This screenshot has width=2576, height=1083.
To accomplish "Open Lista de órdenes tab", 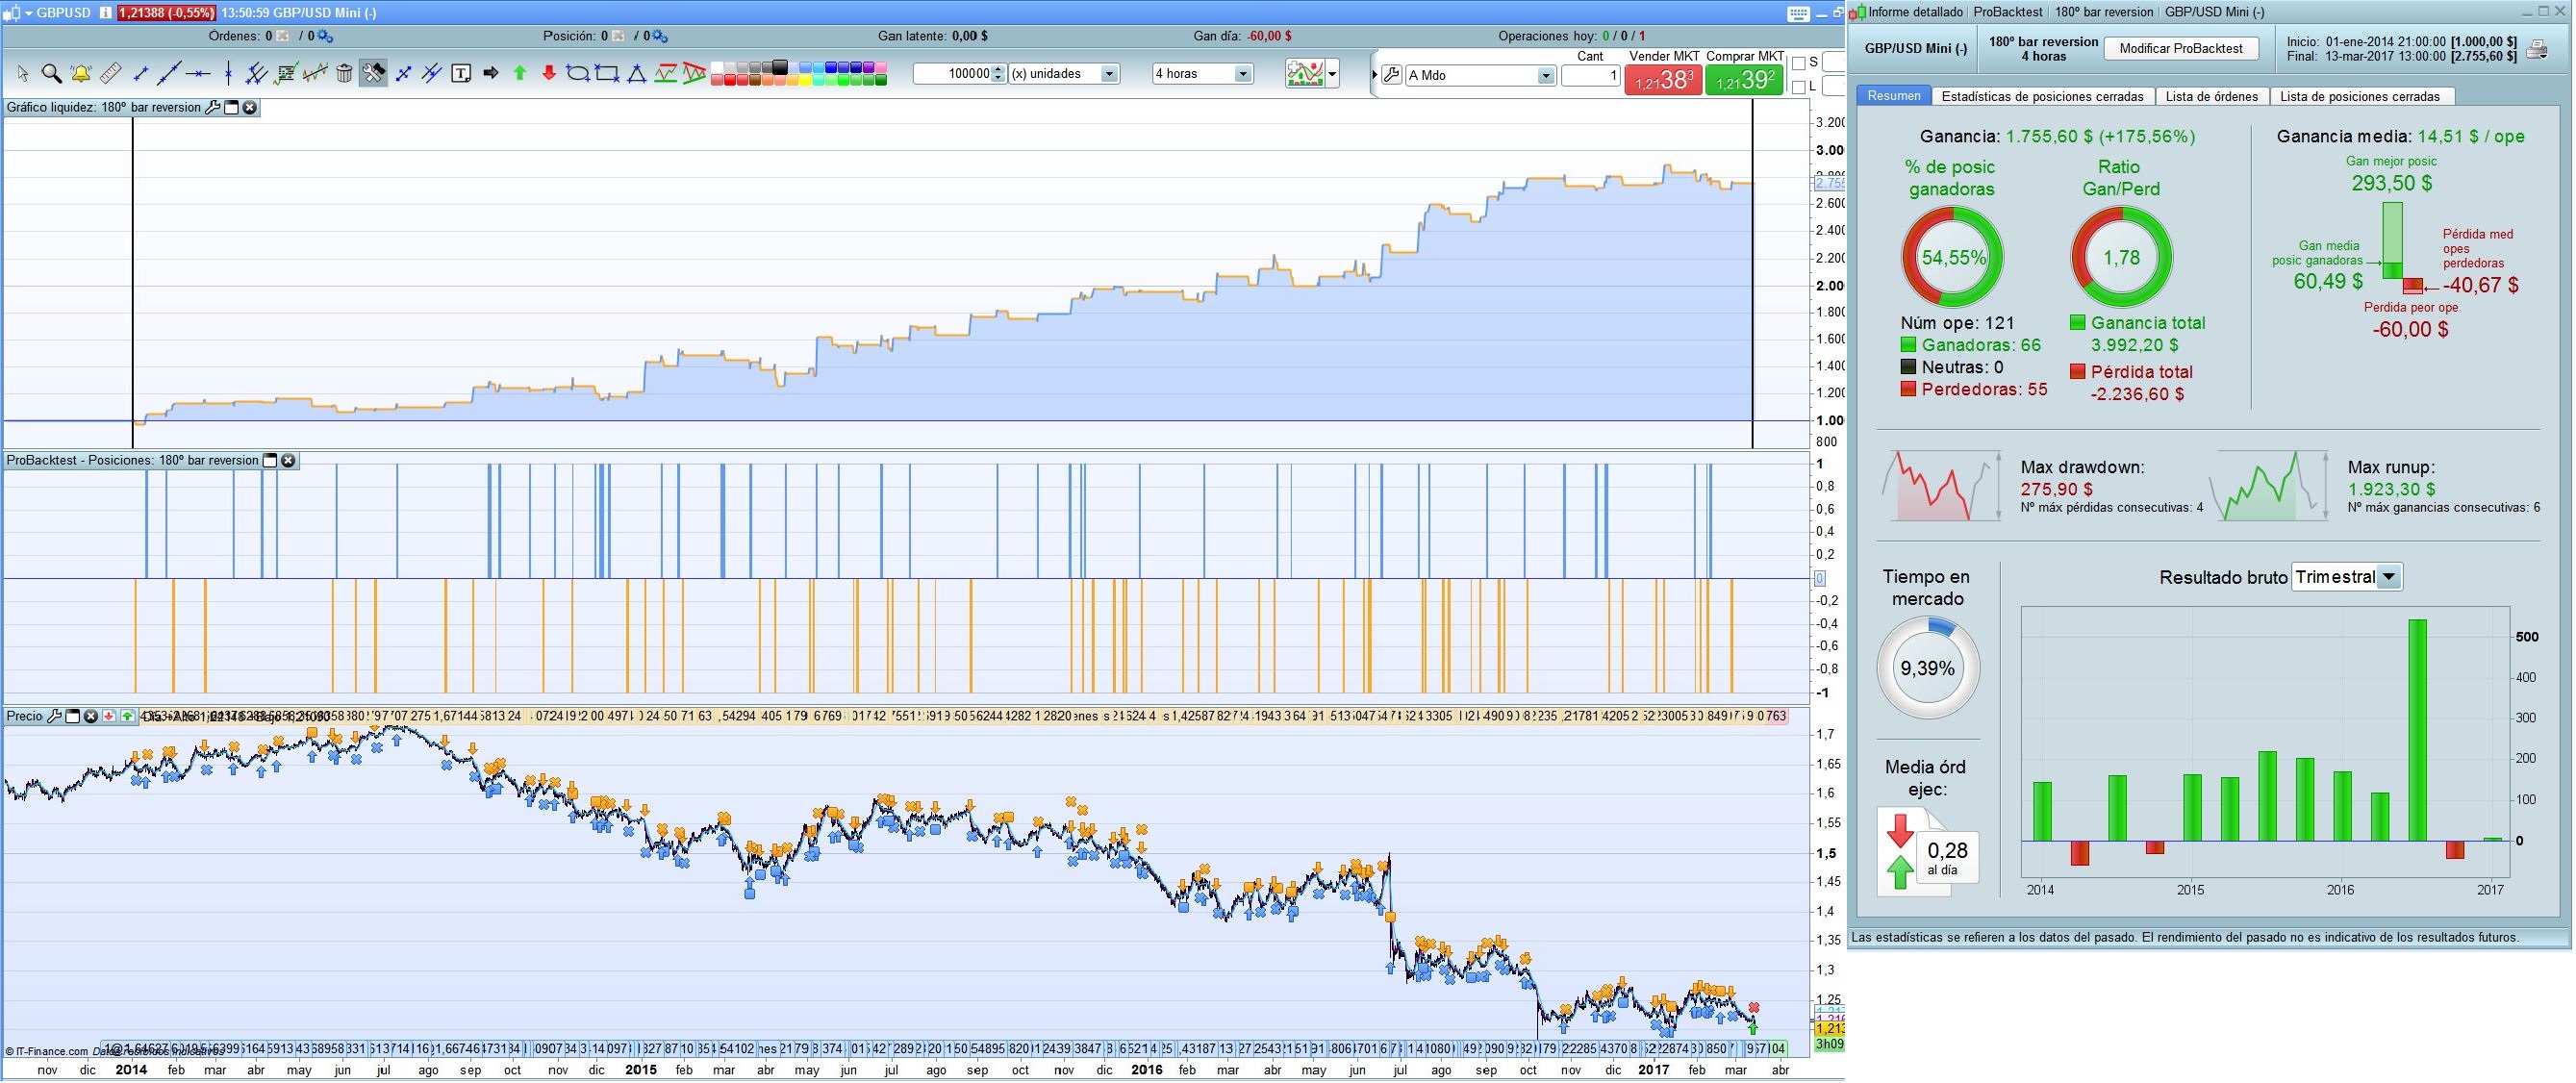I will pyautogui.click(x=2211, y=97).
